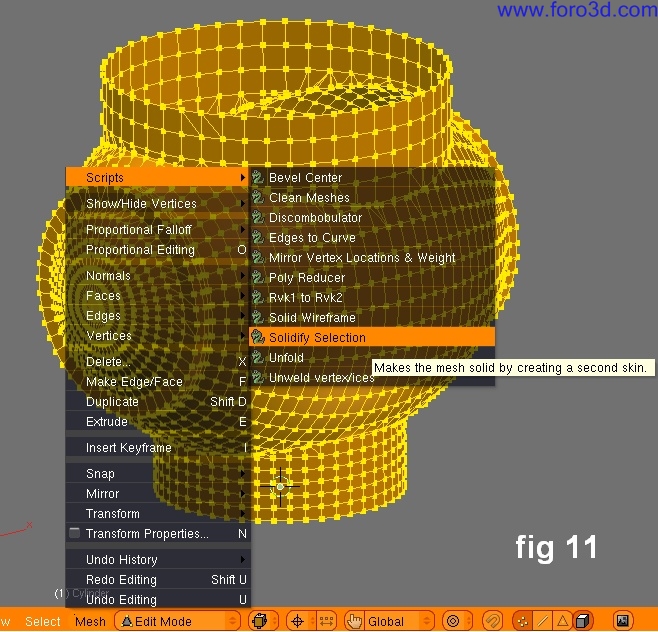Click the render image icon in header

tap(623, 621)
